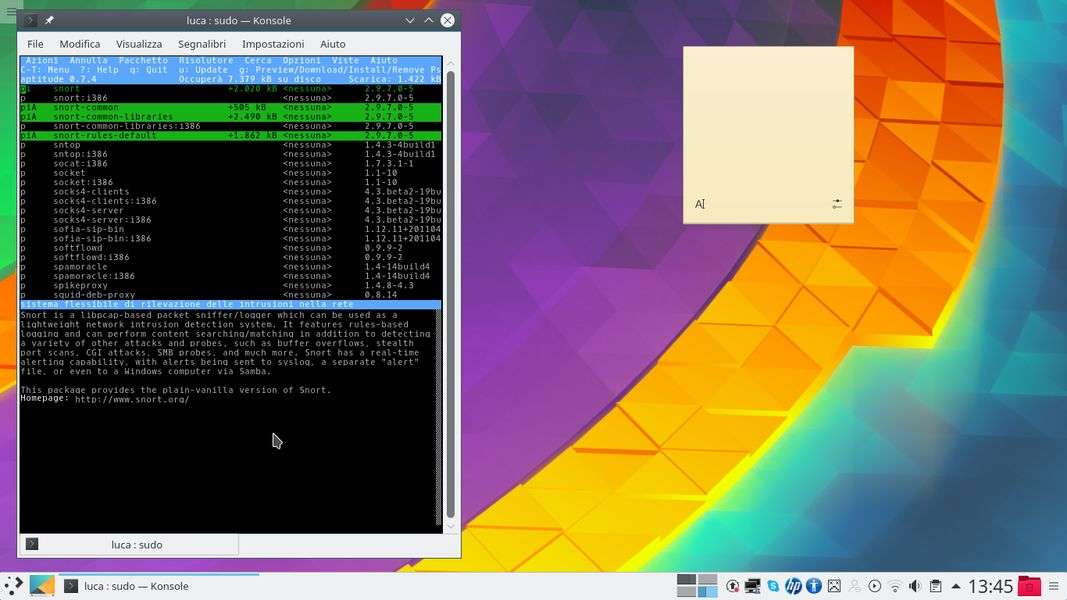Open the clipboard tray icon

pyautogui.click(x=935, y=586)
